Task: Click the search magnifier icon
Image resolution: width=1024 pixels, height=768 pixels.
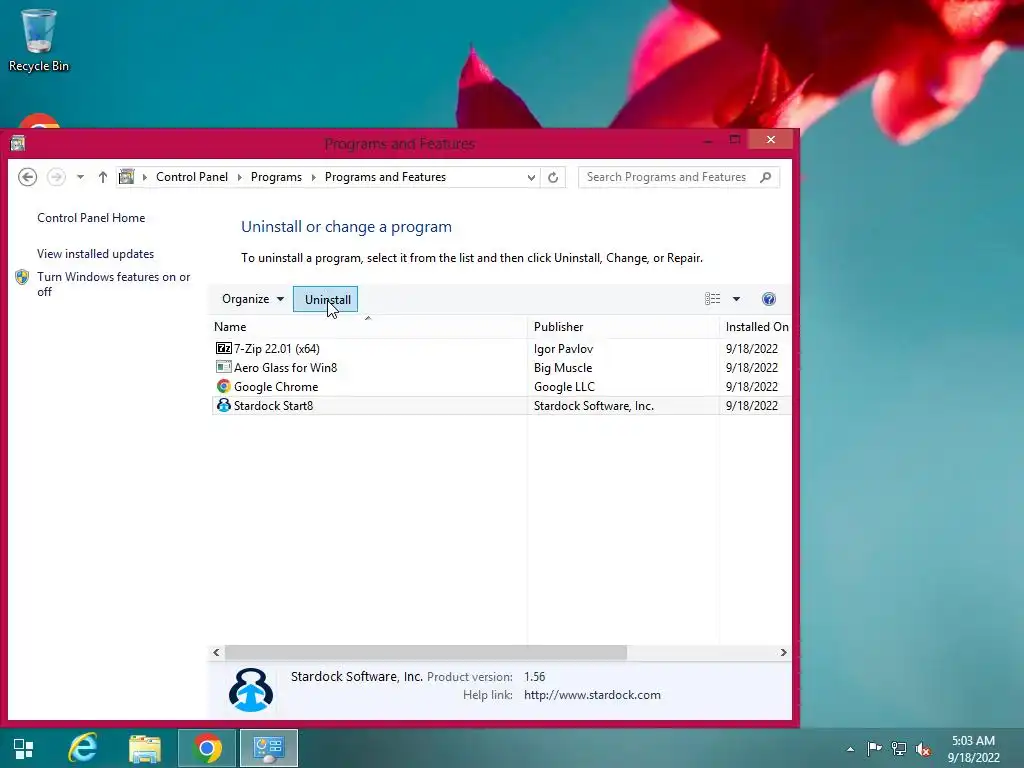Action: click(766, 177)
